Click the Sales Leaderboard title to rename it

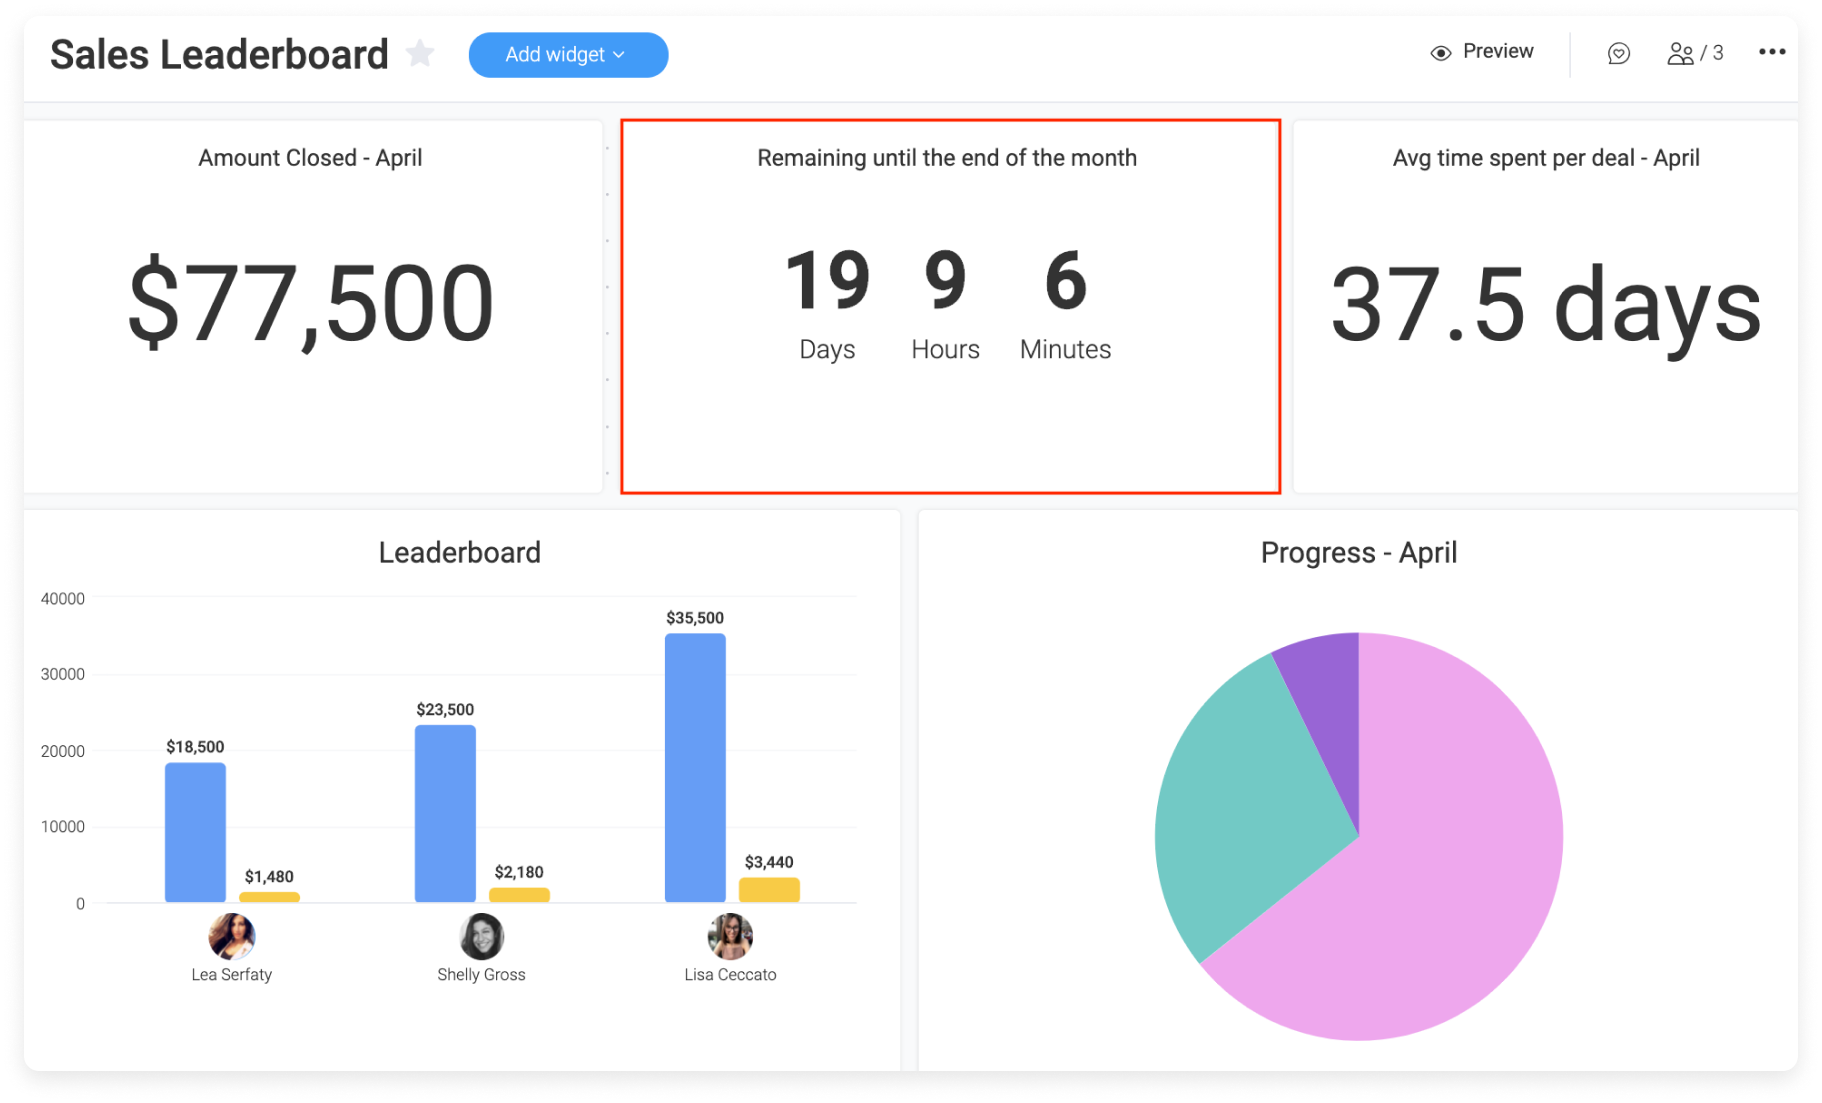(219, 54)
